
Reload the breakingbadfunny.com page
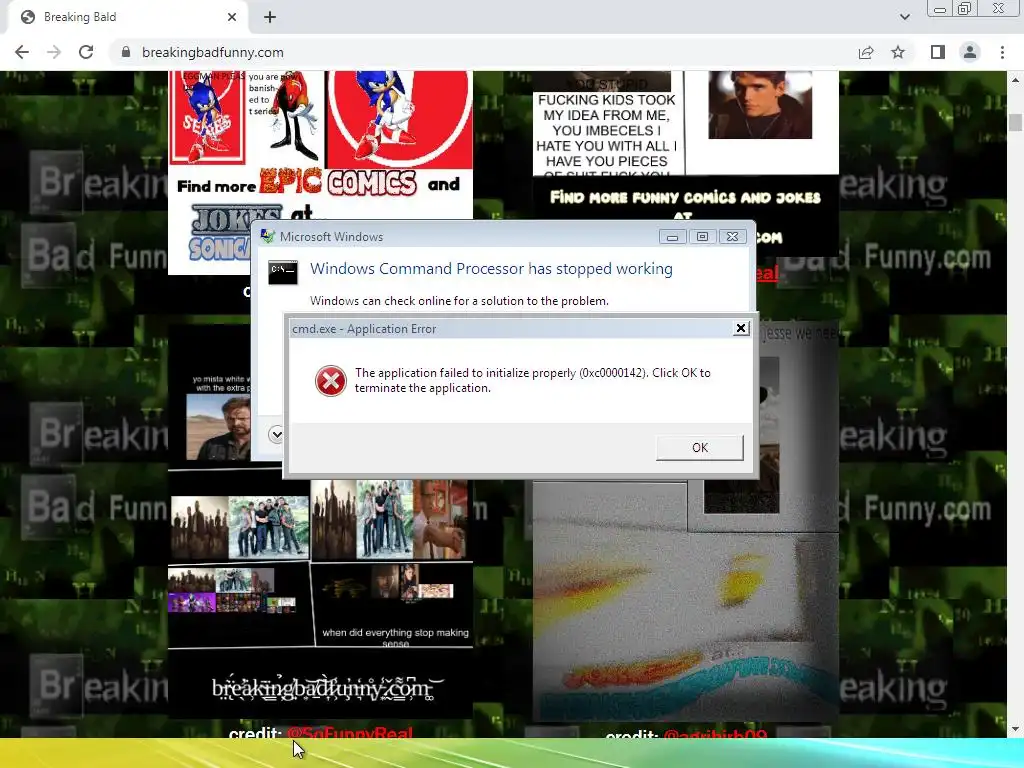pos(86,52)
